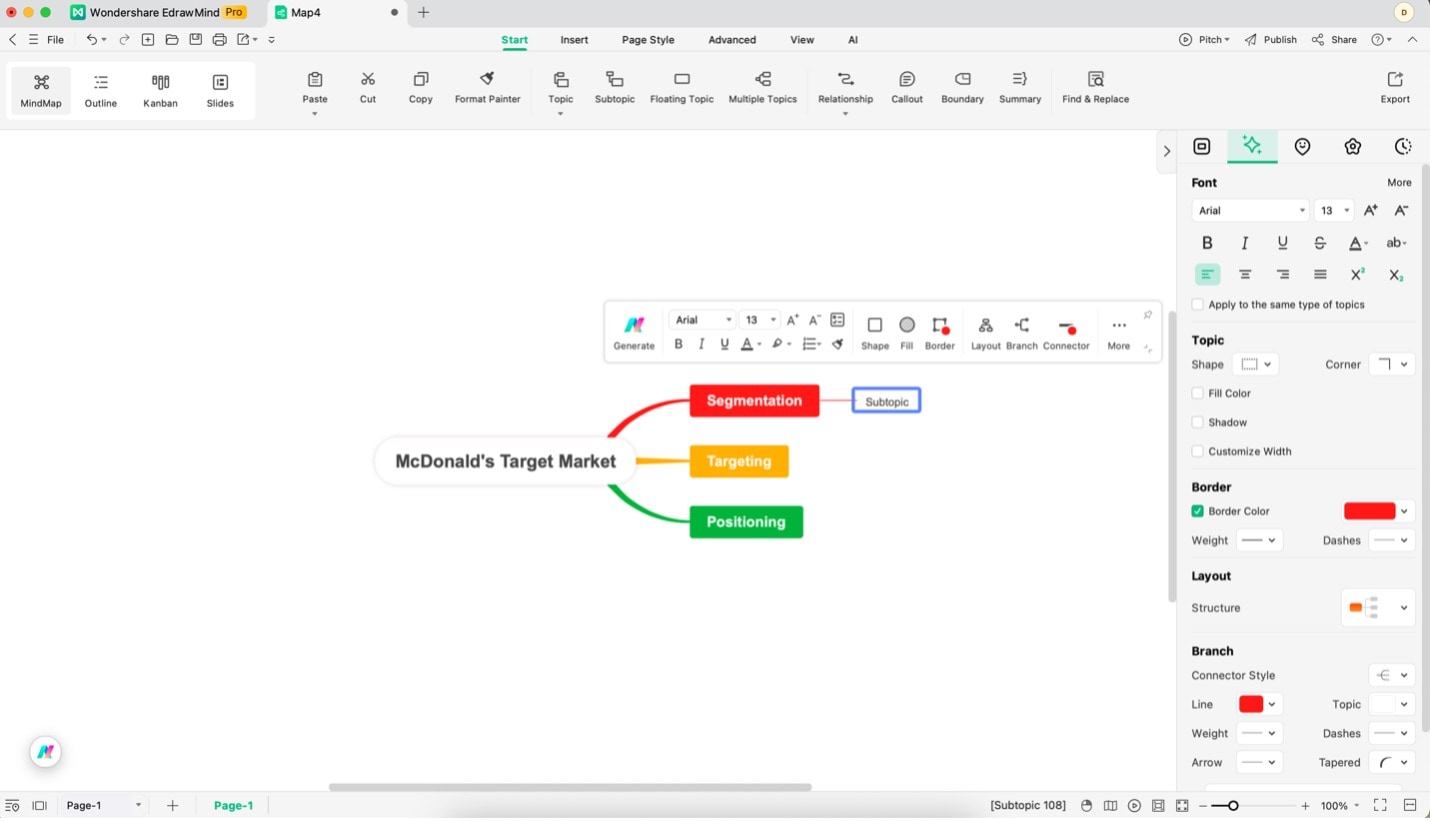Click the Cut tool
1430x821 pixels.
368,88
